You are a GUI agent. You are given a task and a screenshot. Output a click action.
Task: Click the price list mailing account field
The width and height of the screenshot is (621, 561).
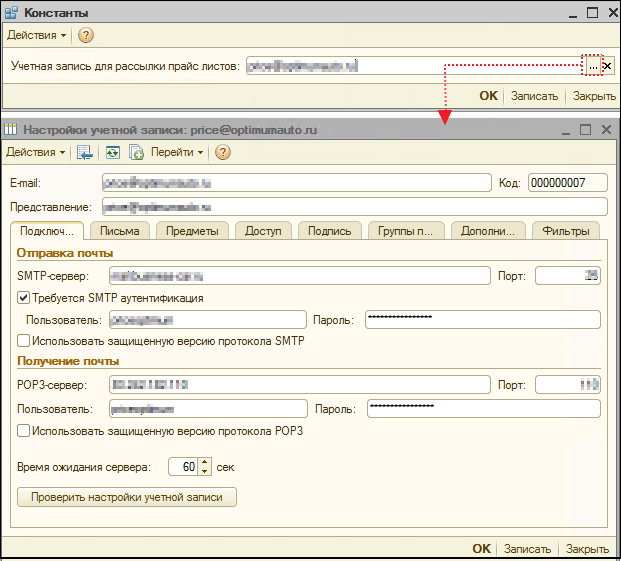[415, 66]
